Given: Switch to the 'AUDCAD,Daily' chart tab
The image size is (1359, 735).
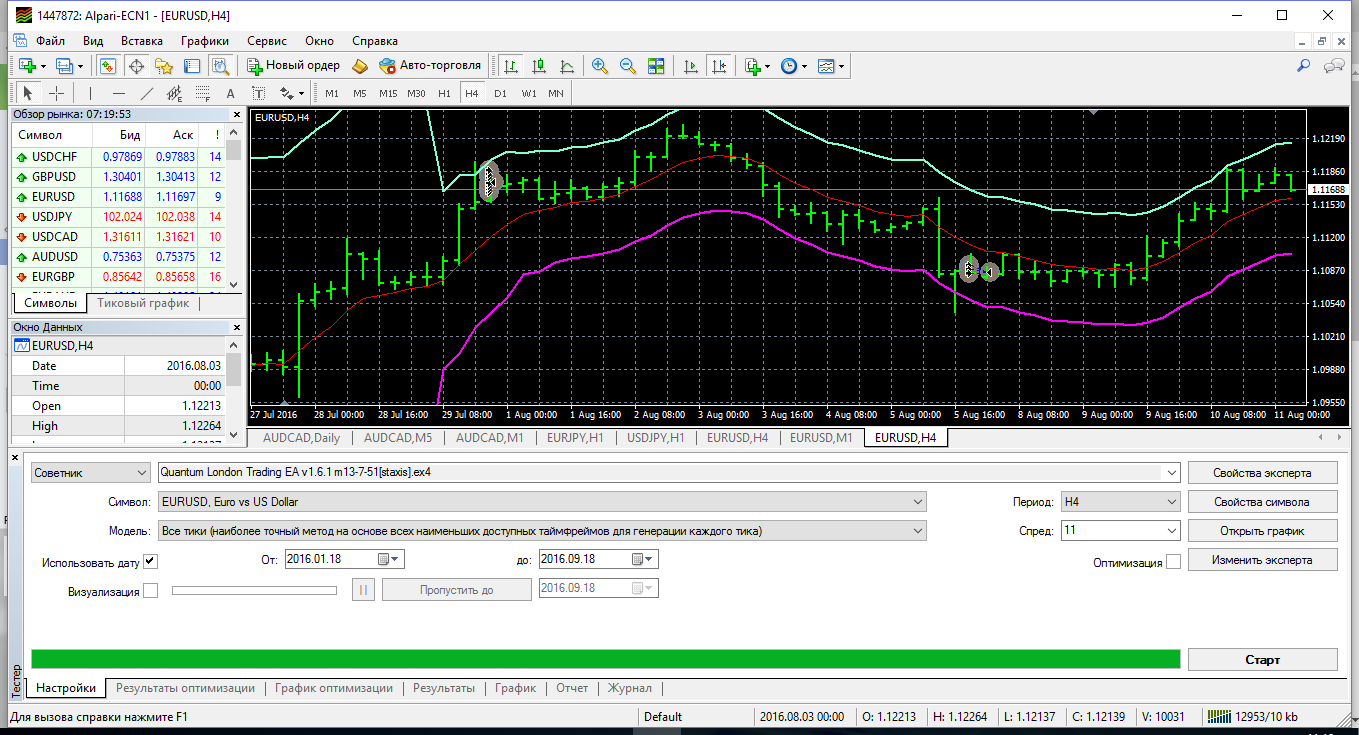Looking at the screenshot, I should point(301,438).
